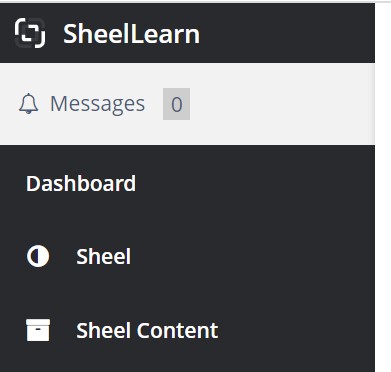Click the word Content in Sheel Content
Viewport: 391px width, 372px height.
pyautogui.click(x=178, y=330)
